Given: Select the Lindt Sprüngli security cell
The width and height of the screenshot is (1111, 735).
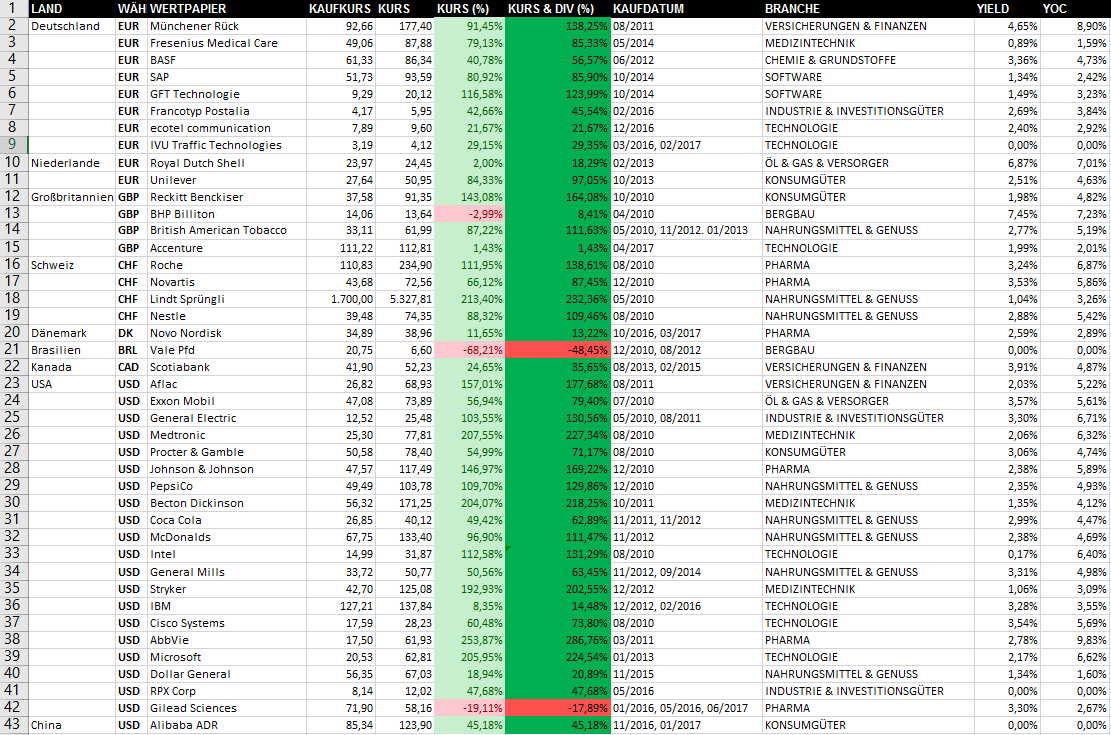Looking at the screenshot, I should click(x=226, y=299).
